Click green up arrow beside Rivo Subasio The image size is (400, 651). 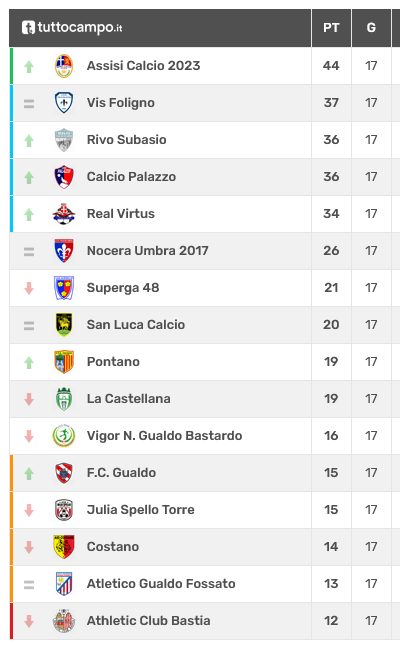(x=29, y=141)
